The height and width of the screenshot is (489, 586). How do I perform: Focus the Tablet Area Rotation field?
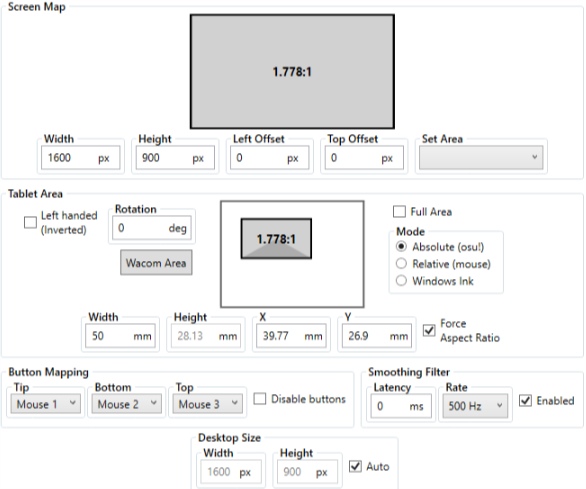(x=152, y=228)
